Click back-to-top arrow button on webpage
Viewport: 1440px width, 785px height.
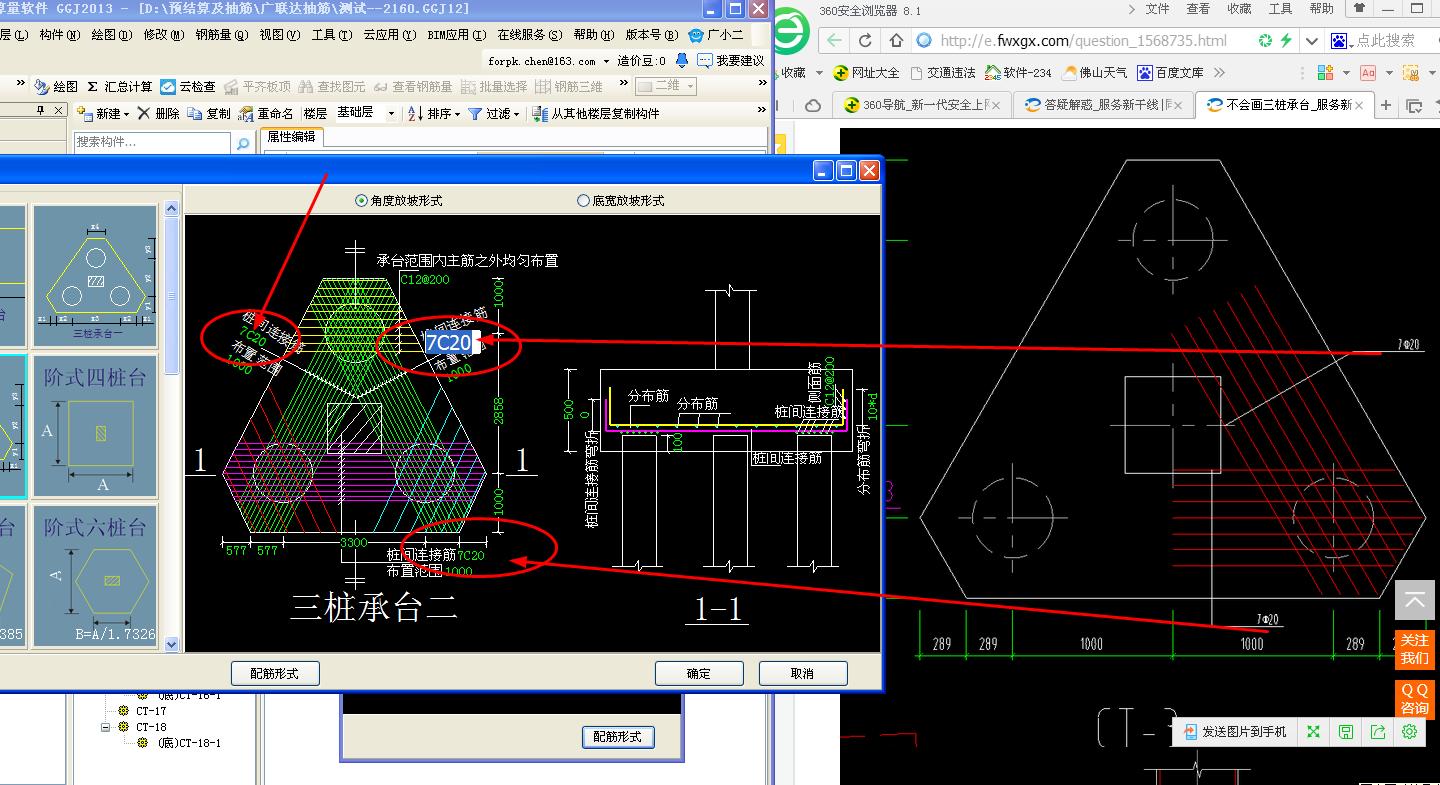coord(1415,600)
